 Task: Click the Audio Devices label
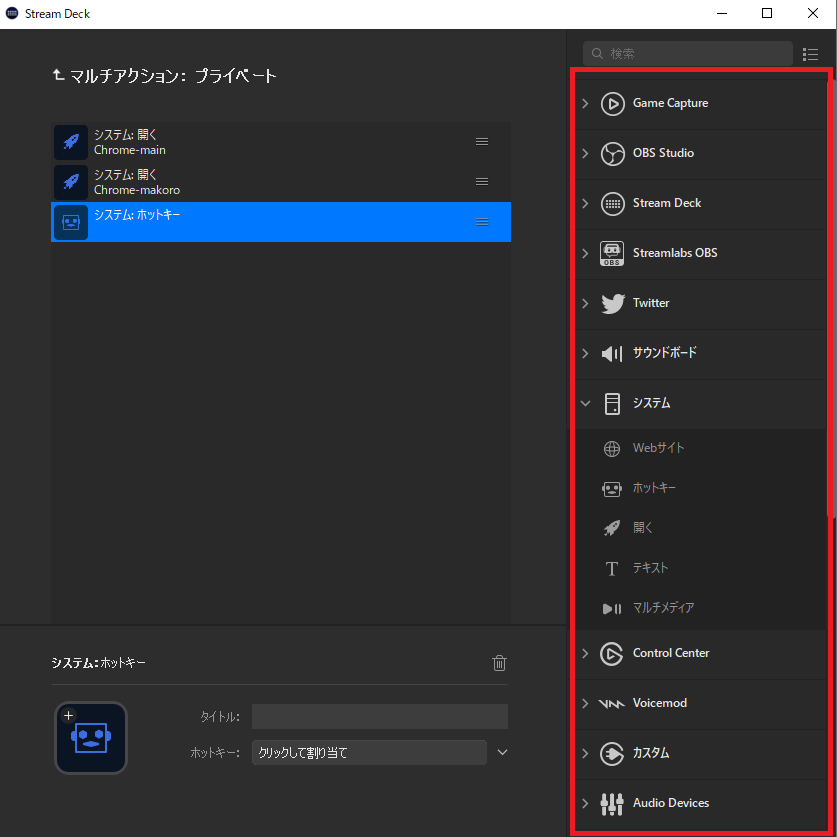pyautogui.click(x=671, y=803)
